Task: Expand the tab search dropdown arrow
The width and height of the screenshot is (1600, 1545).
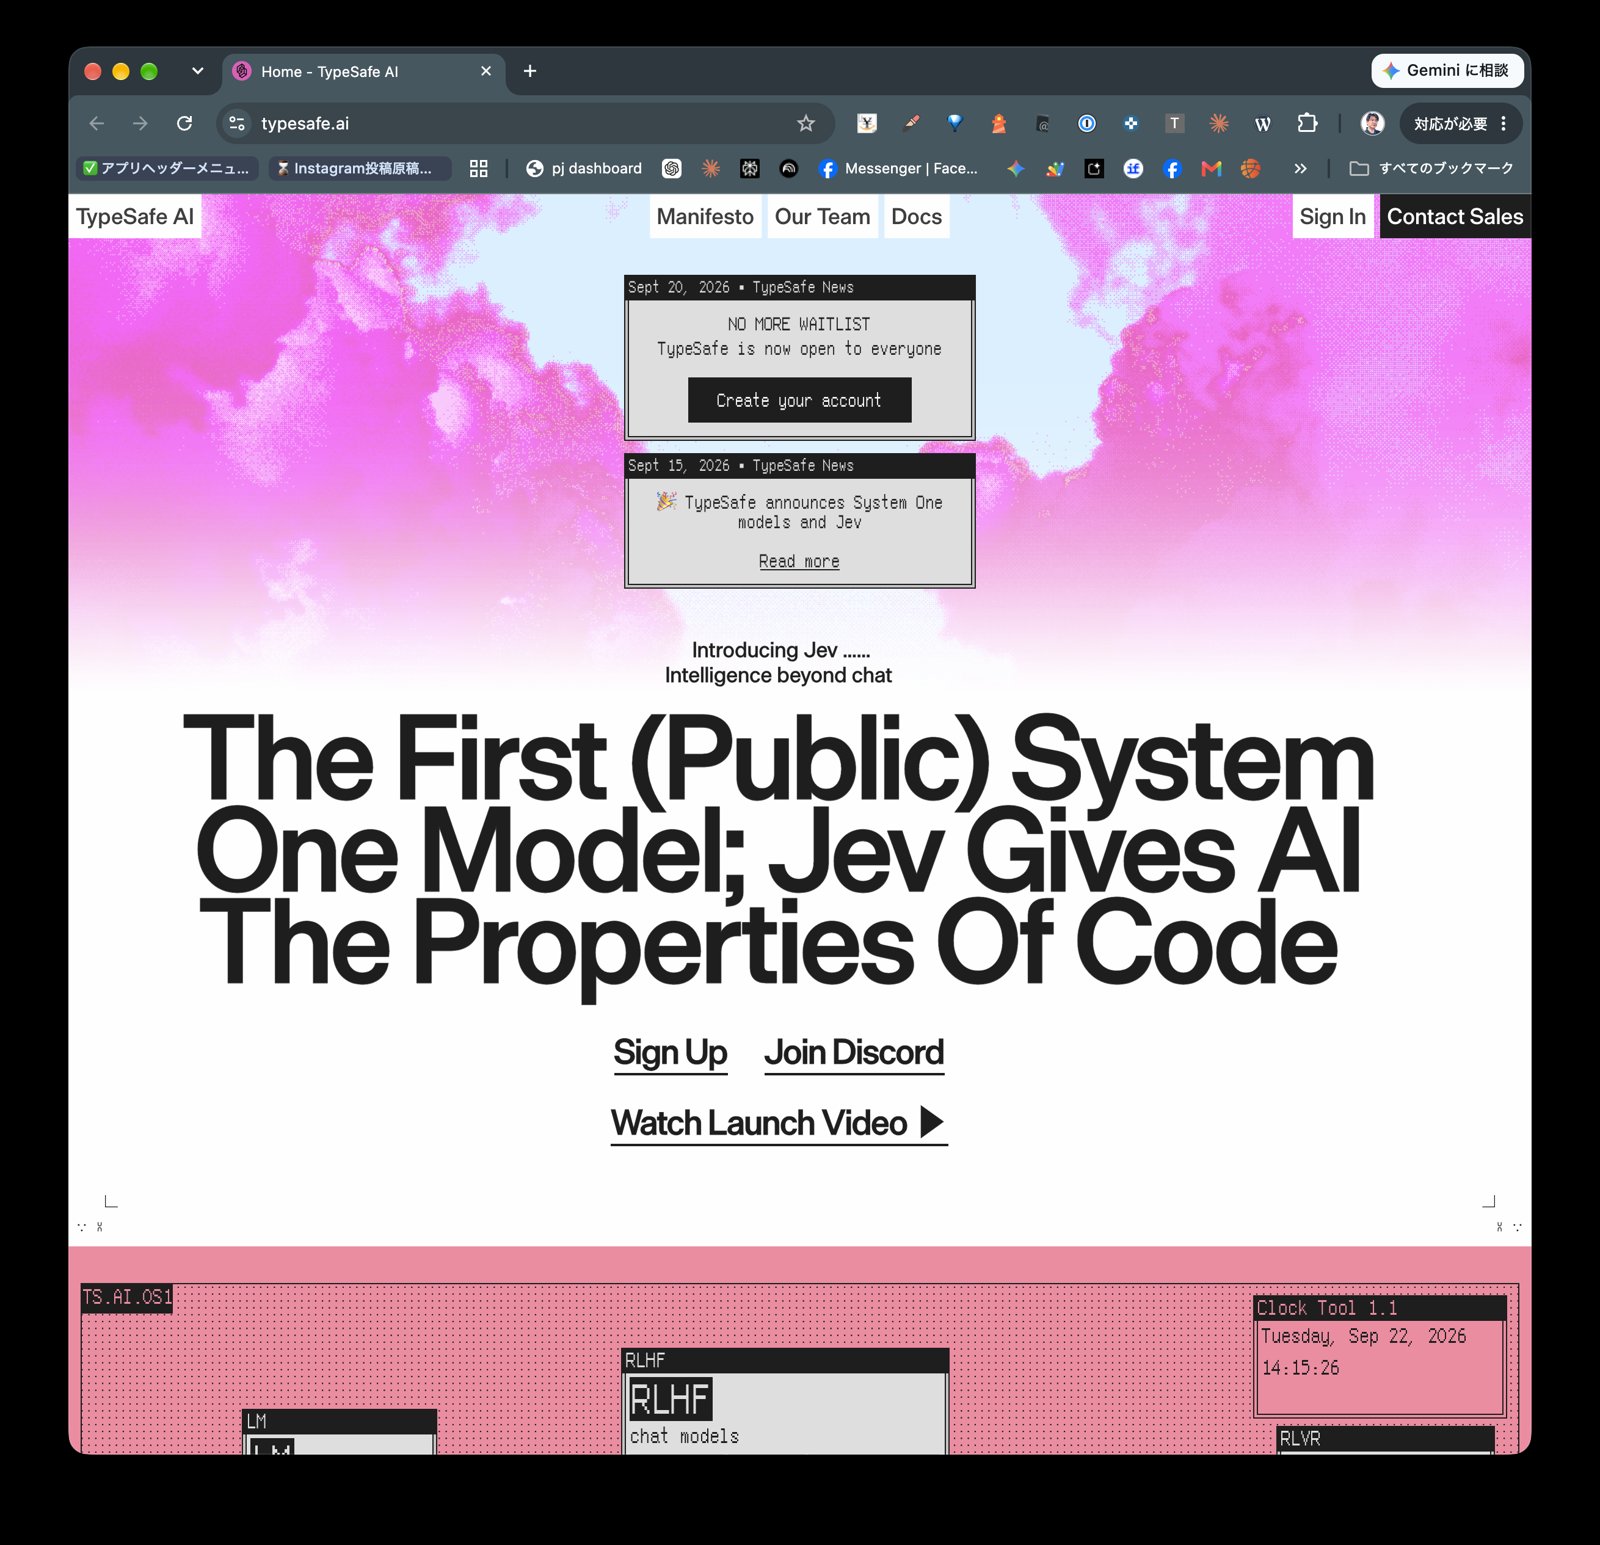Action: pyautogui.click(x=197, y=71)
